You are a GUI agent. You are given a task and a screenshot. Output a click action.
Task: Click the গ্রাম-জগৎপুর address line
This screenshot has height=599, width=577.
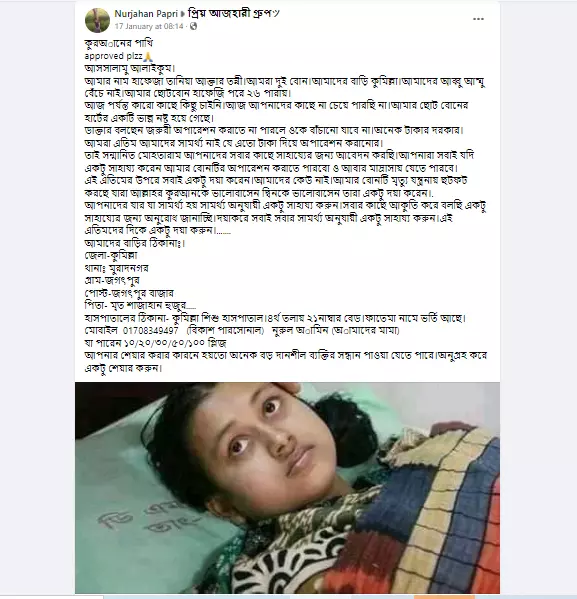coord(112,280)
